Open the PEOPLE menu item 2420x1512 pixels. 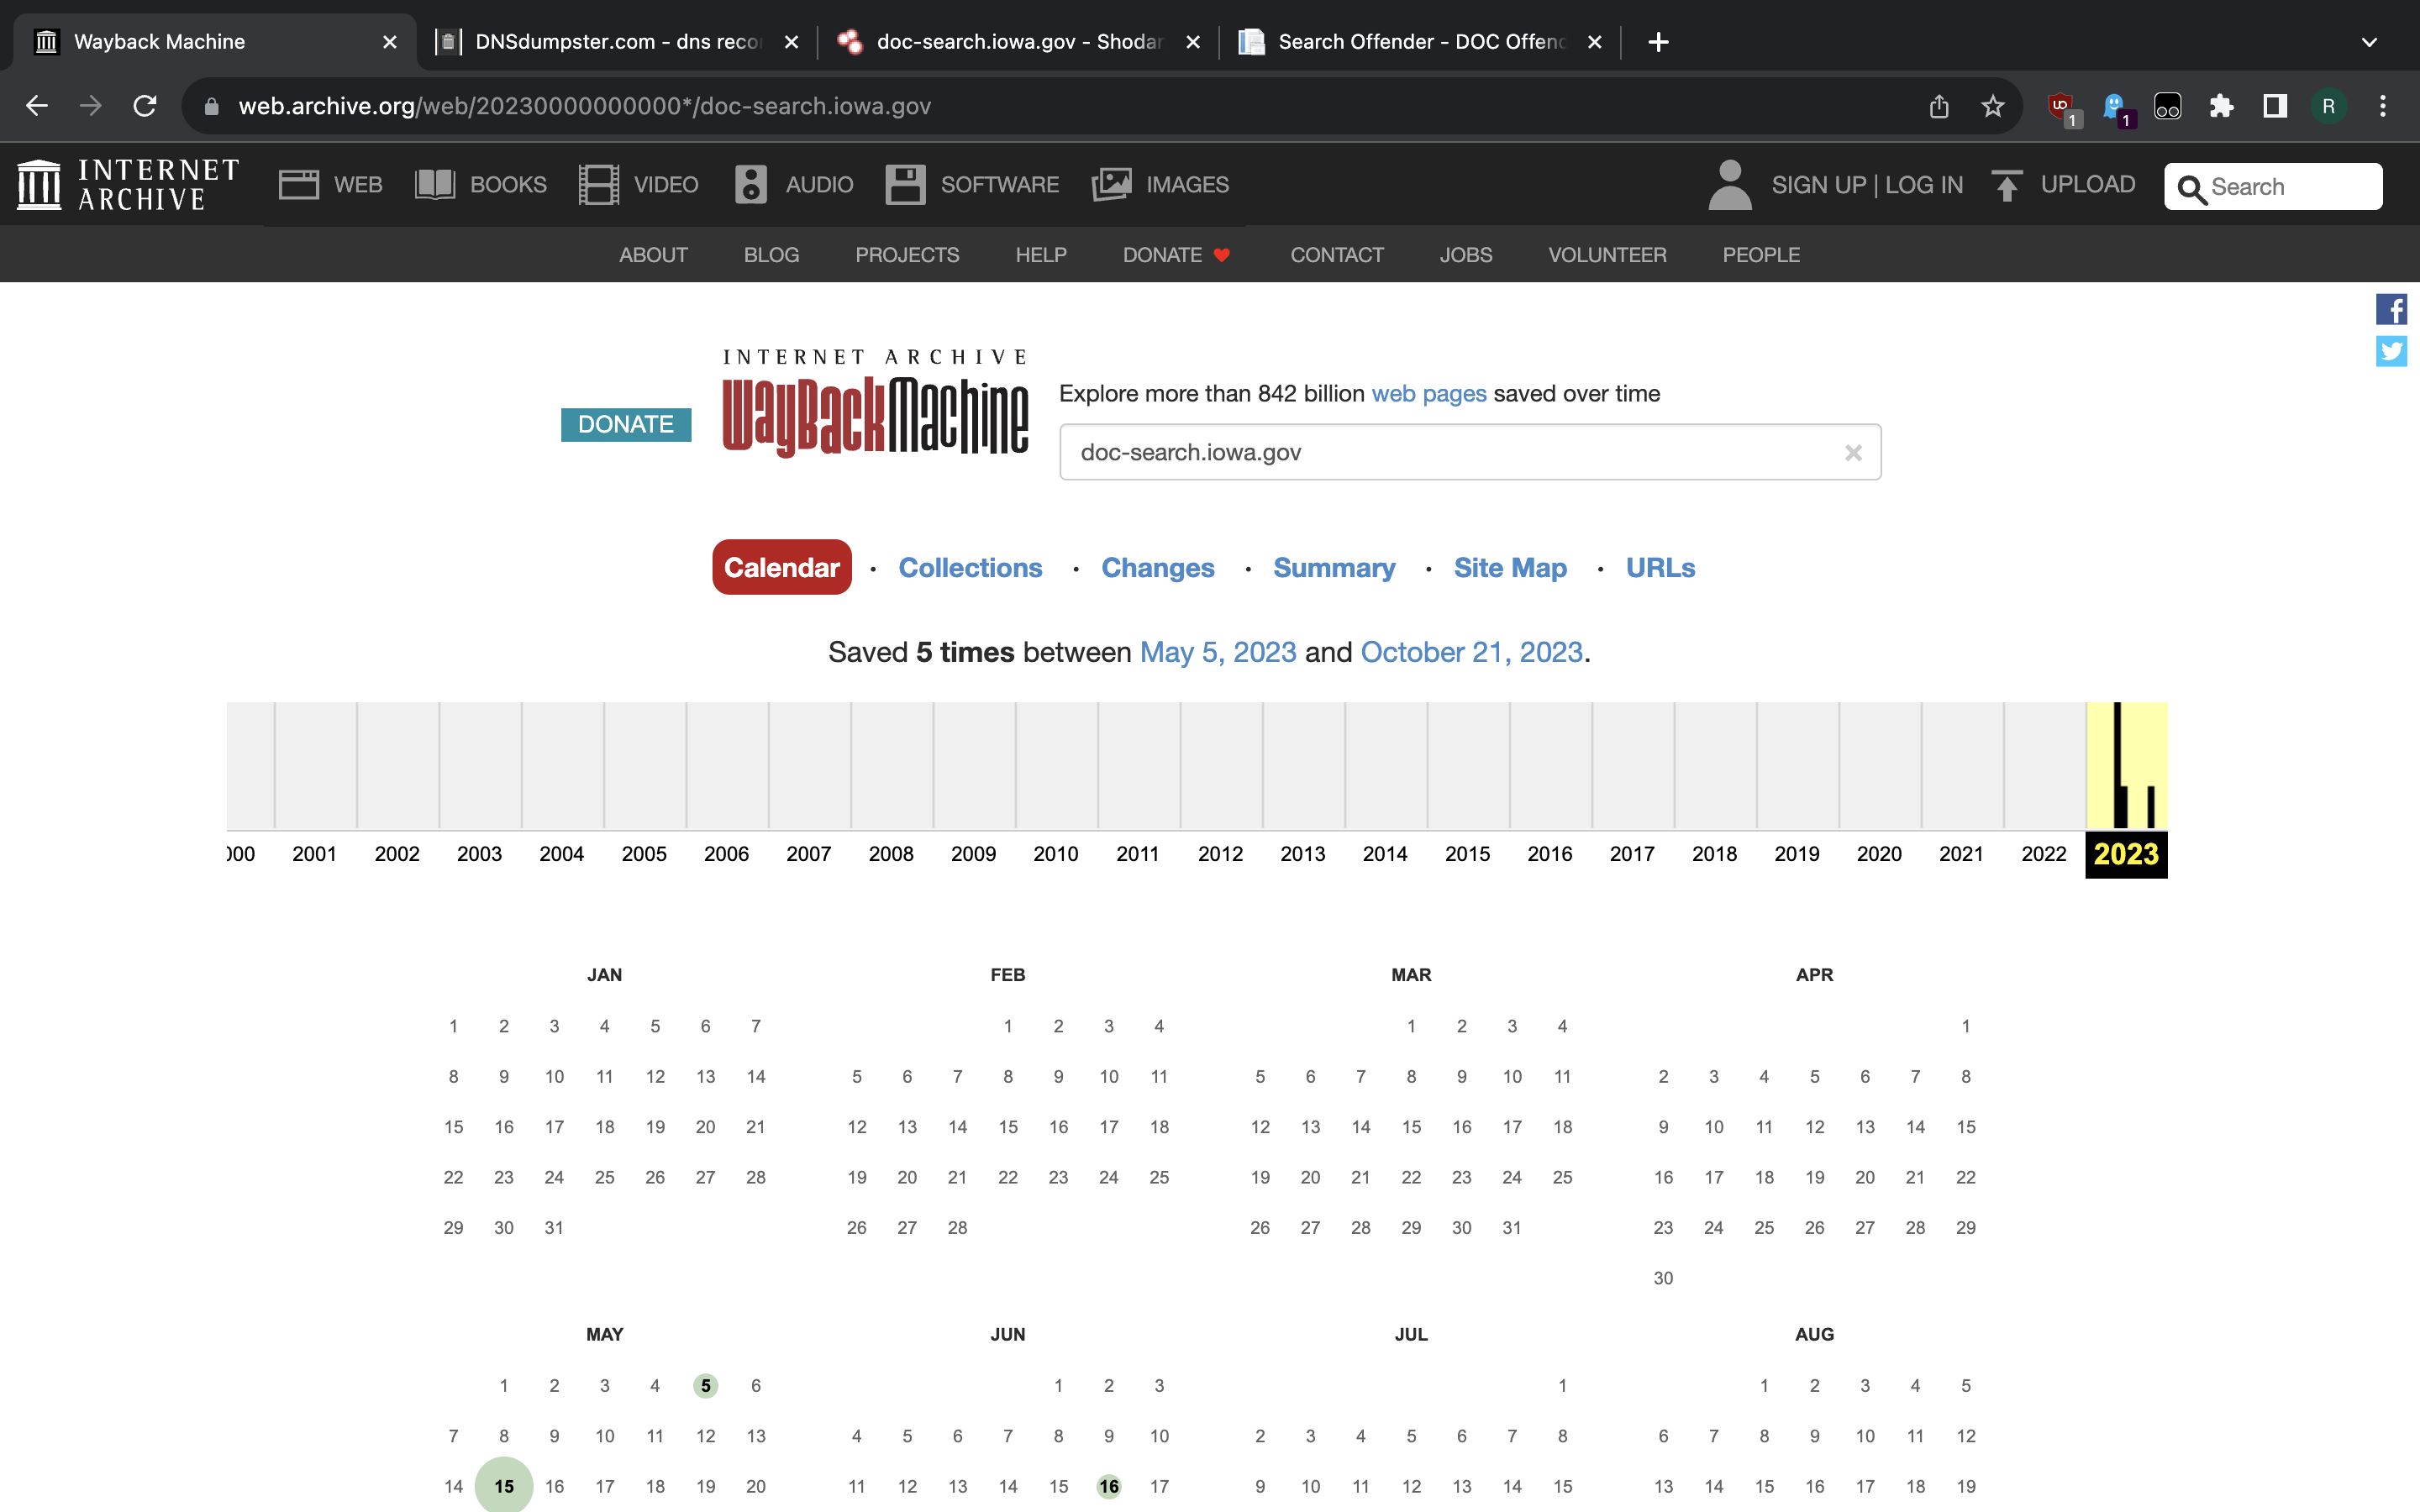pos(1761,255)
